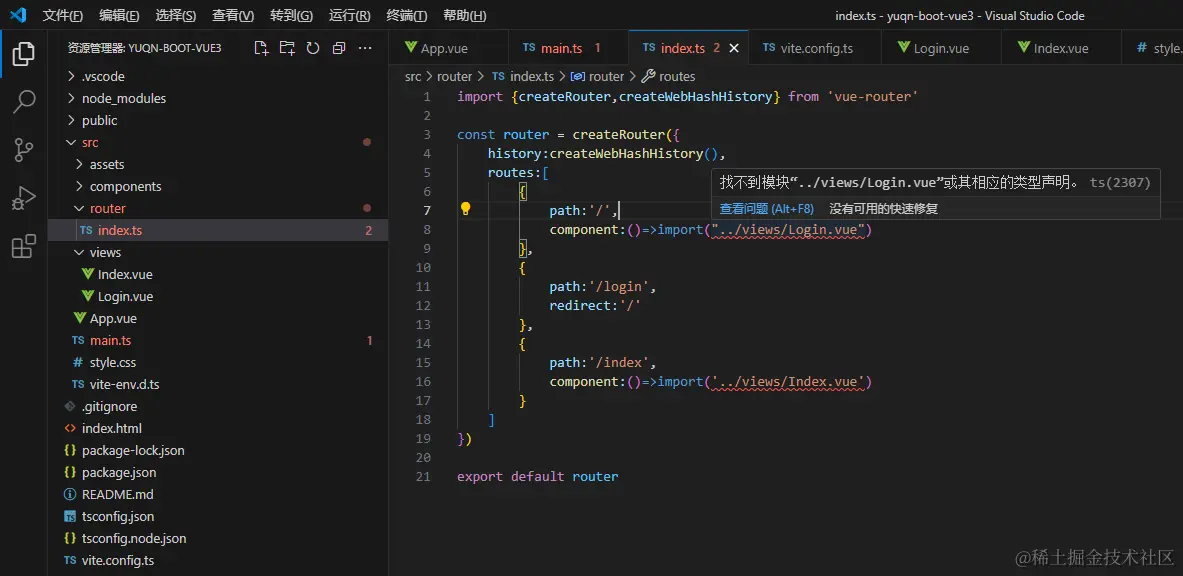
Task: Open the 运行(R) menu
Action: tap(349, 16)
